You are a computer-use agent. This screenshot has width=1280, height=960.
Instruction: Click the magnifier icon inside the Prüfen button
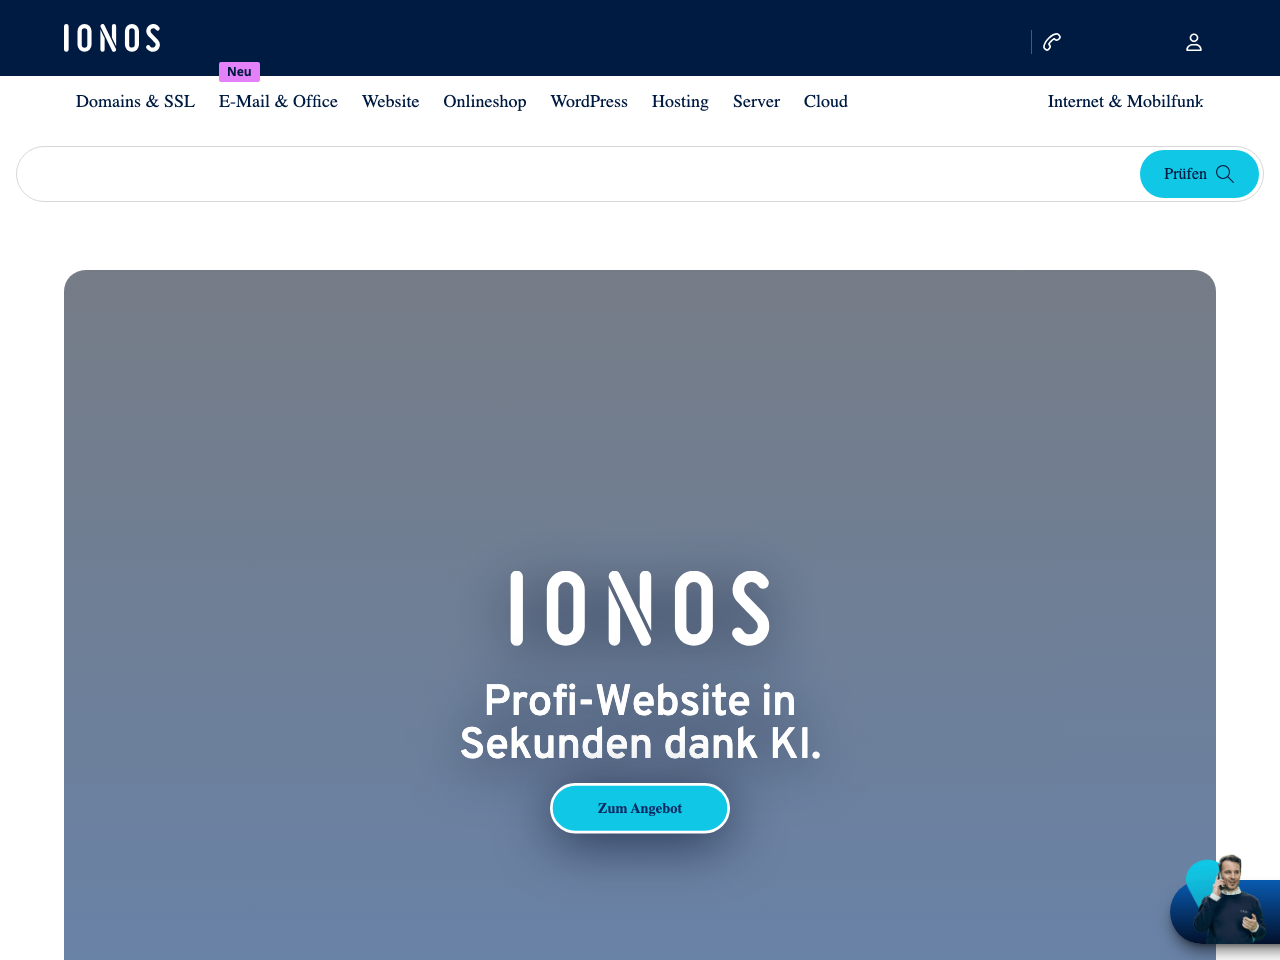(1227, 173)
